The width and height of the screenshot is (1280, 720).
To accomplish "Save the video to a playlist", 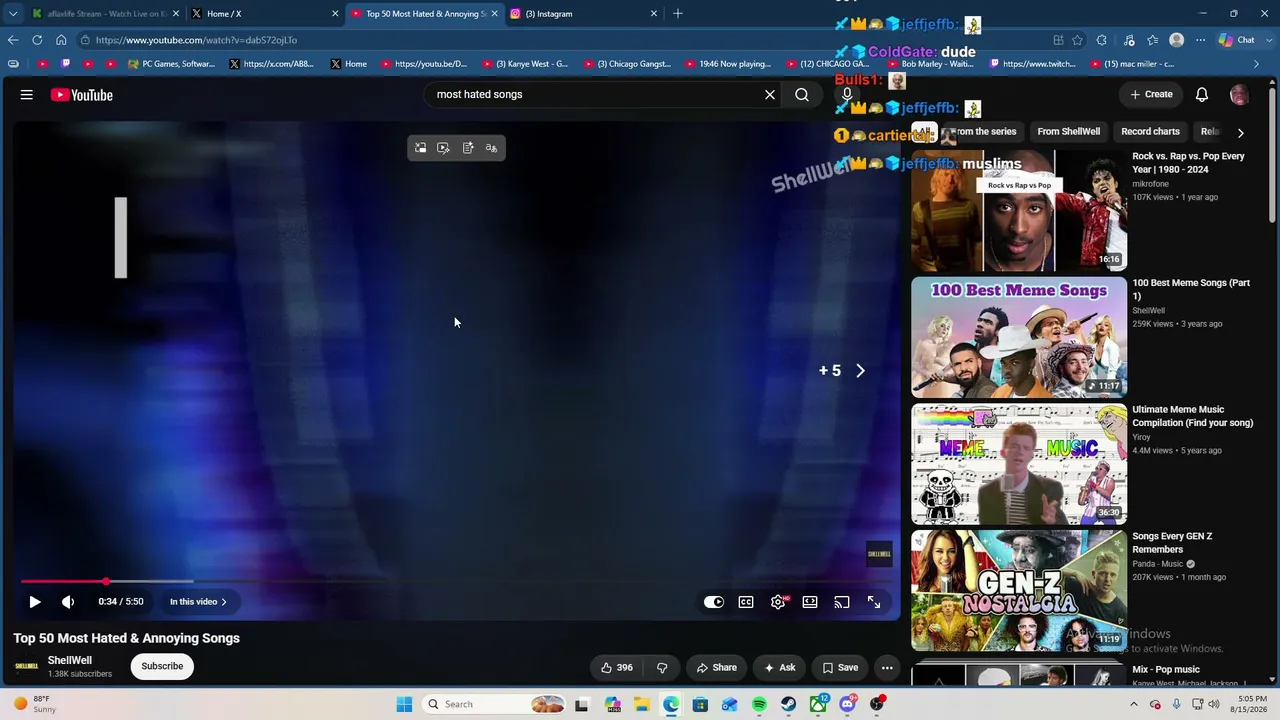I will 840,668.
